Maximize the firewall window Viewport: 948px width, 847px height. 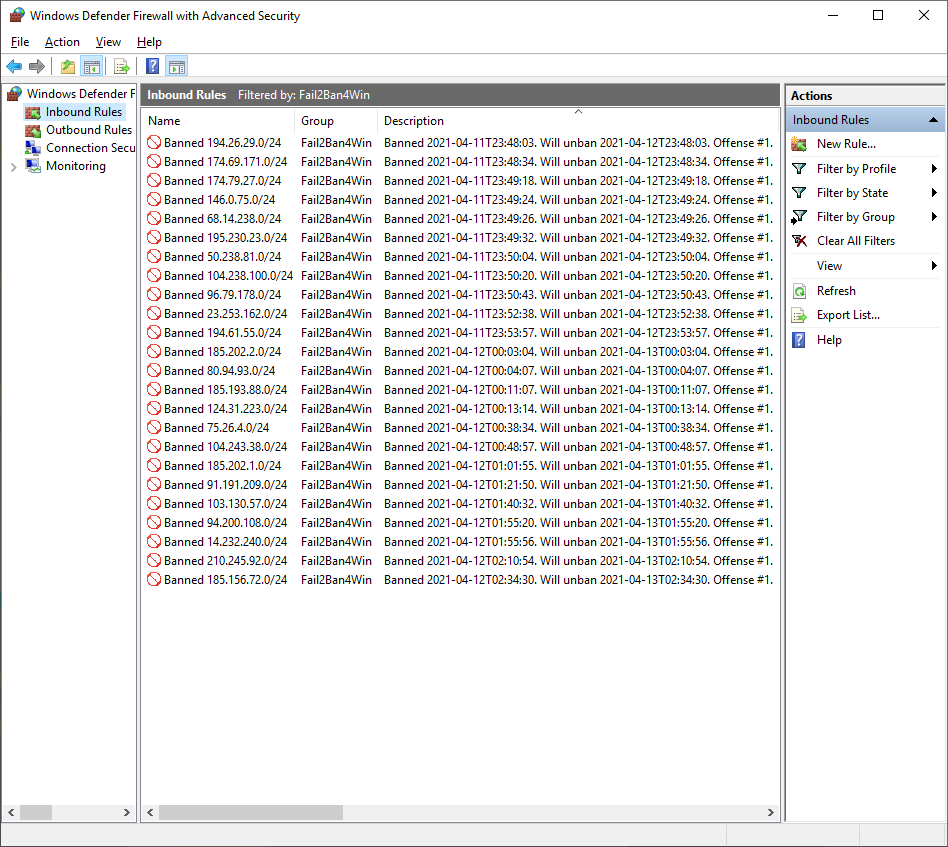click(878, 15)
